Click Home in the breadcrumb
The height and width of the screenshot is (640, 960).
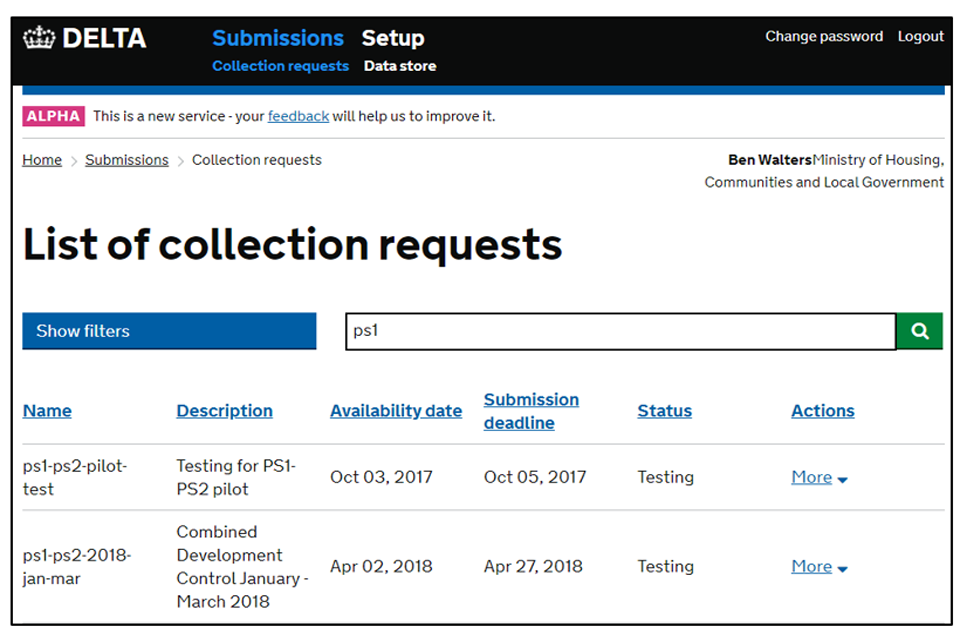[42, 160]
